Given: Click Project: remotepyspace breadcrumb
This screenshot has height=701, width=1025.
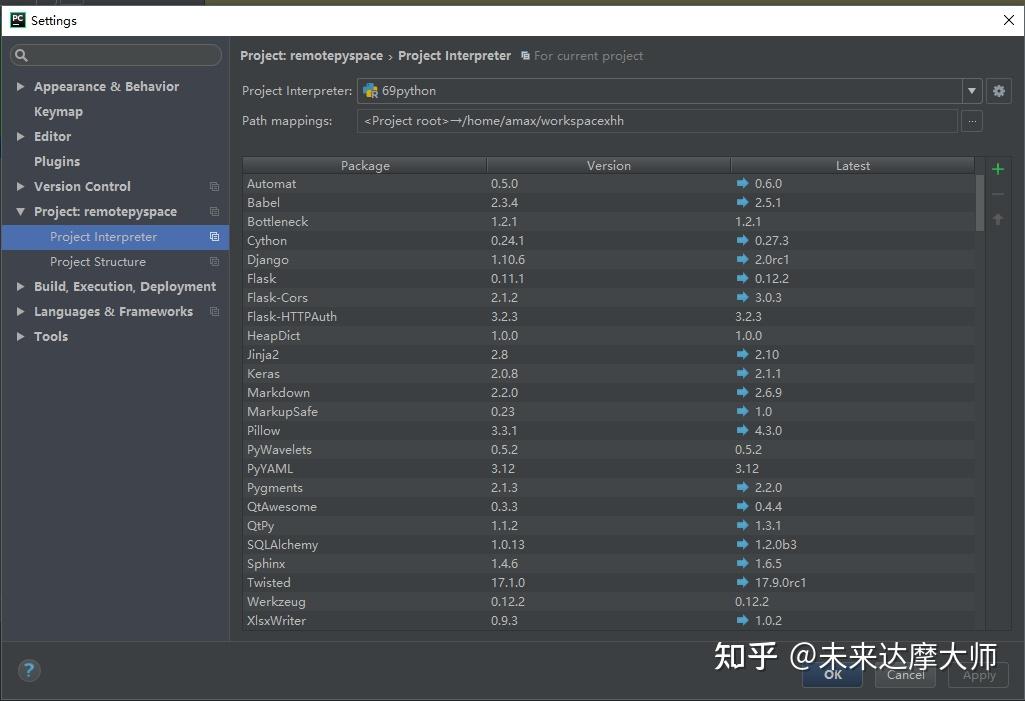Looking at the screenshot, I should (311, 56).
